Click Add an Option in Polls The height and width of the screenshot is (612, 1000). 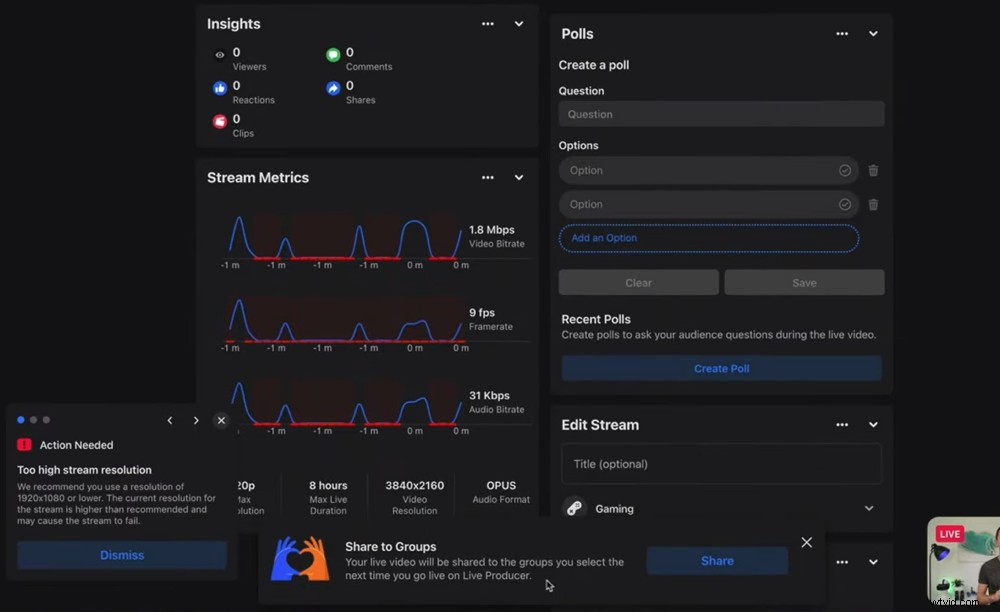[708, 239]
